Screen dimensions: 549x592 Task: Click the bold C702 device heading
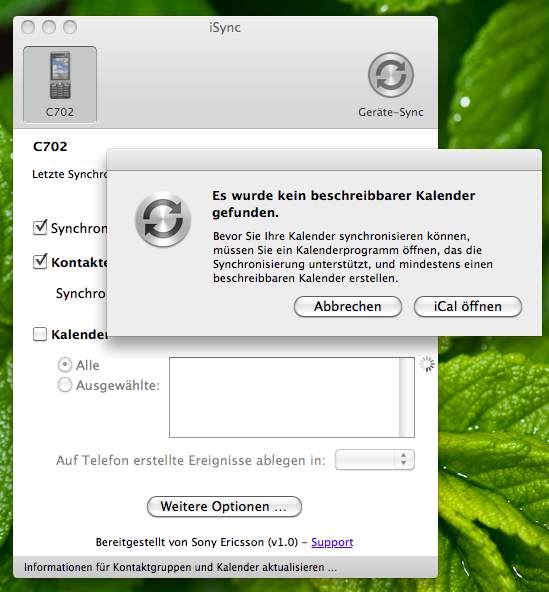pos(50,146)
